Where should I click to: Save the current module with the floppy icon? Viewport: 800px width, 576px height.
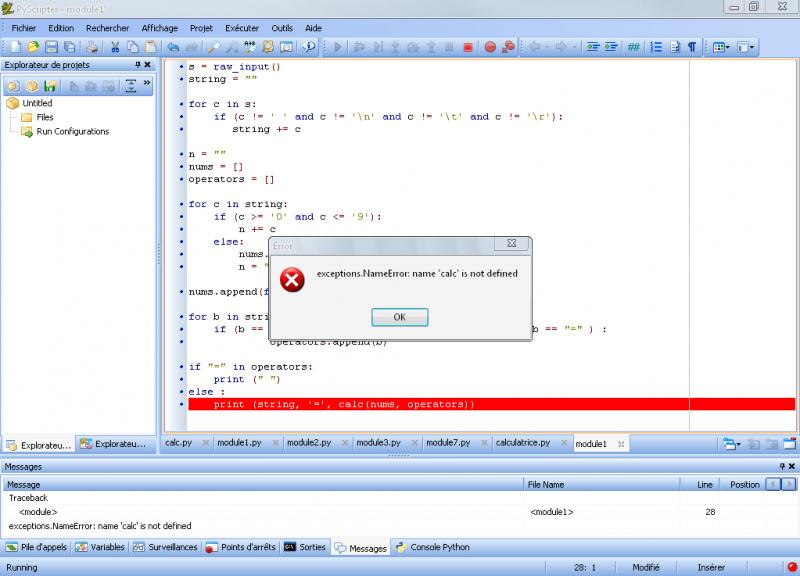51,47
